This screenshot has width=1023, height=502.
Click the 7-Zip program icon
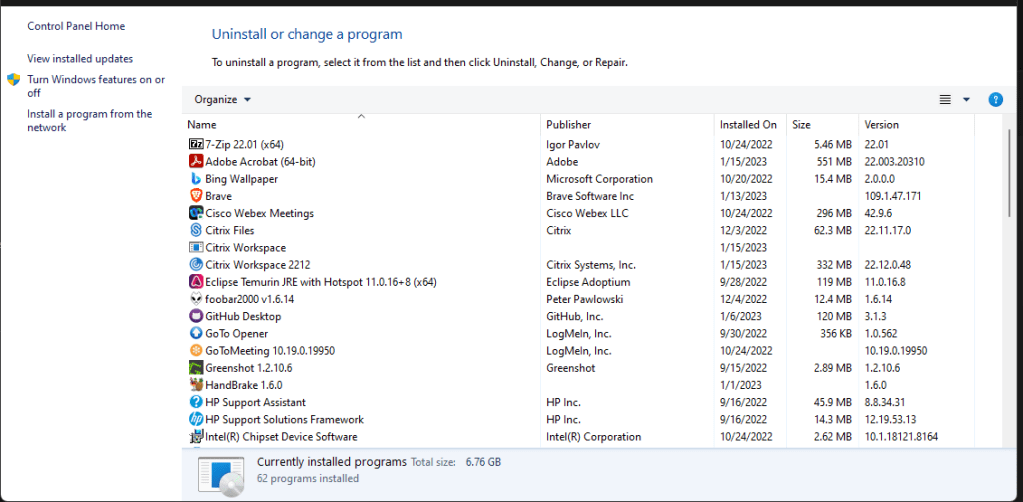[196, 145]
